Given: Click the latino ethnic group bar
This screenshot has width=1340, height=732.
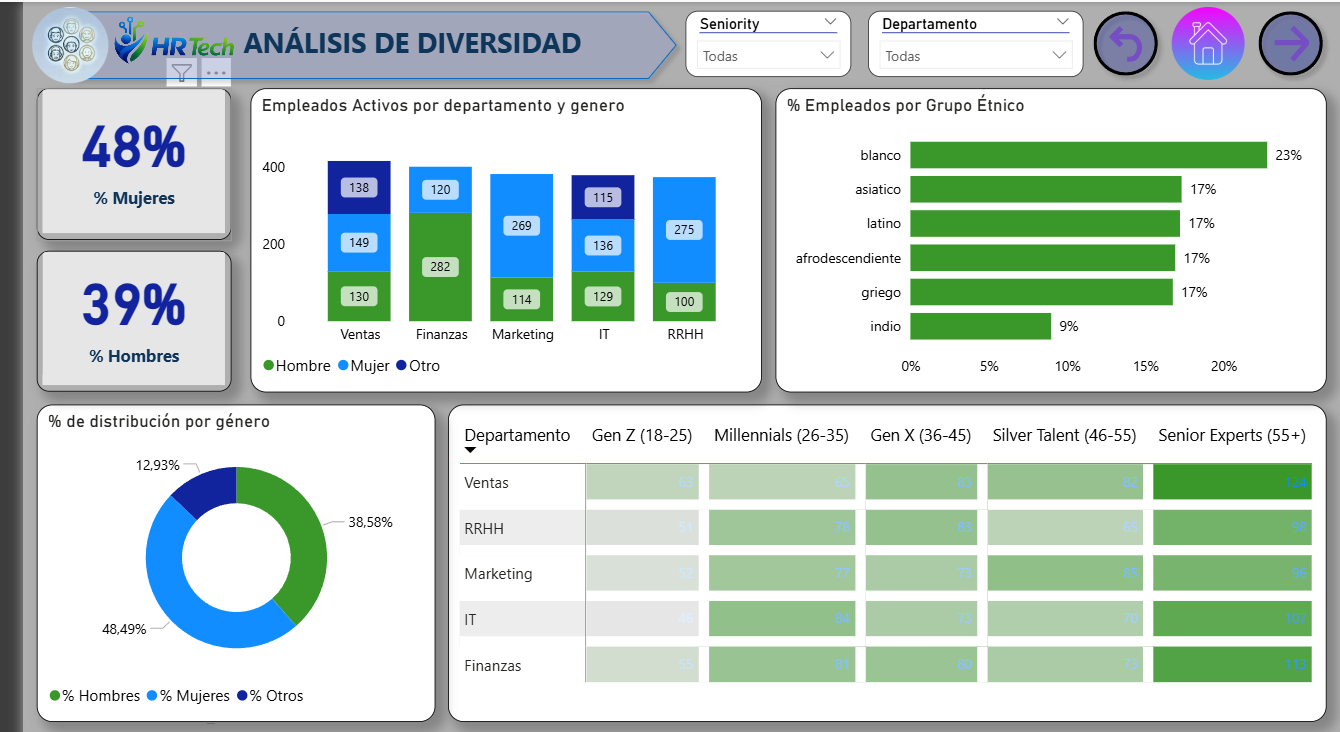Looking at the screenshot, I should [x=1046, y=223].
